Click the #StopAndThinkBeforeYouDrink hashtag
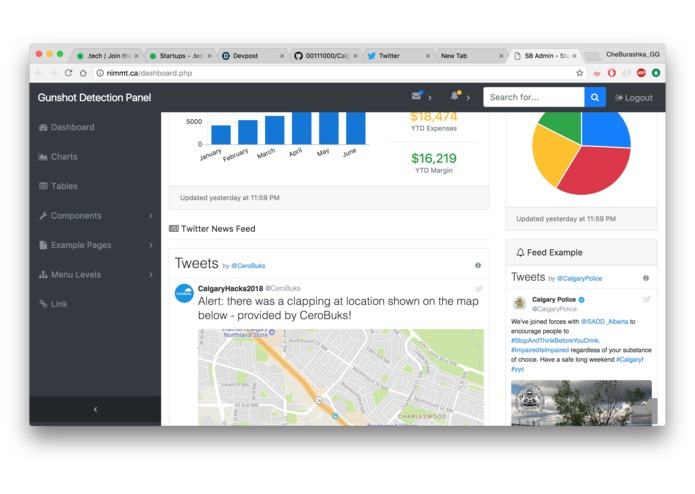Viewport: 695px width, 494px height. click(x=554, y=340)
